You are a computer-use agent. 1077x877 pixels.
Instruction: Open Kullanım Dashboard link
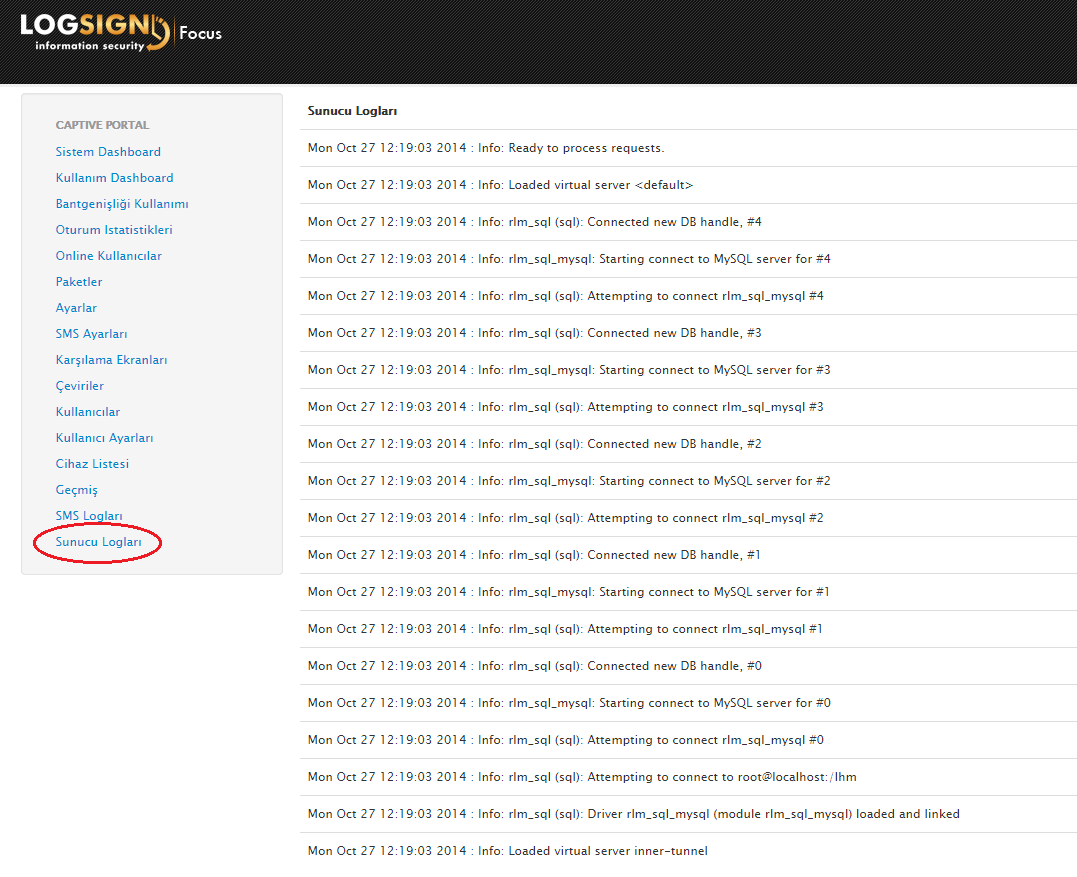coord(114,178)
